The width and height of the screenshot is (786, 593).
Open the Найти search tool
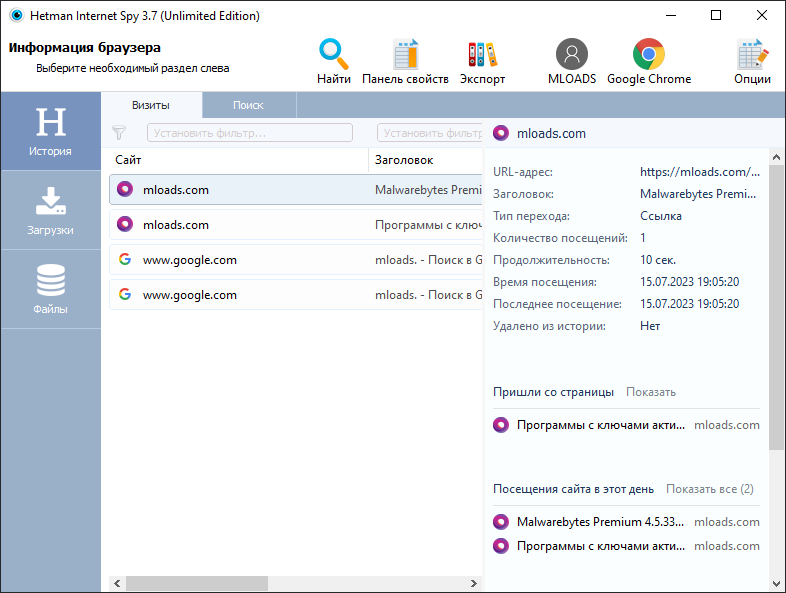click(x=333, y=61)
